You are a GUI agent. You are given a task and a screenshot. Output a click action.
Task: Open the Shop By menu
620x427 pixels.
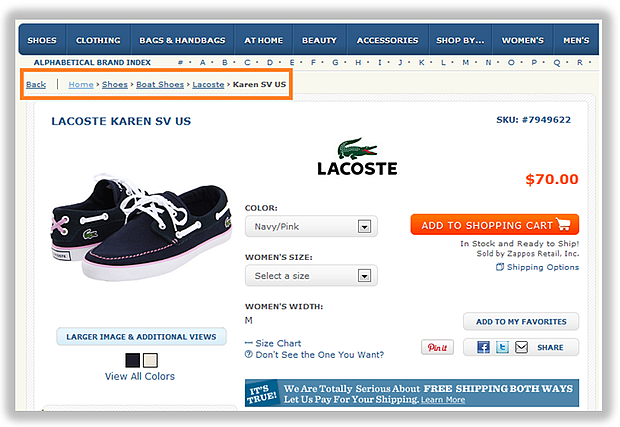pos(460,40)
